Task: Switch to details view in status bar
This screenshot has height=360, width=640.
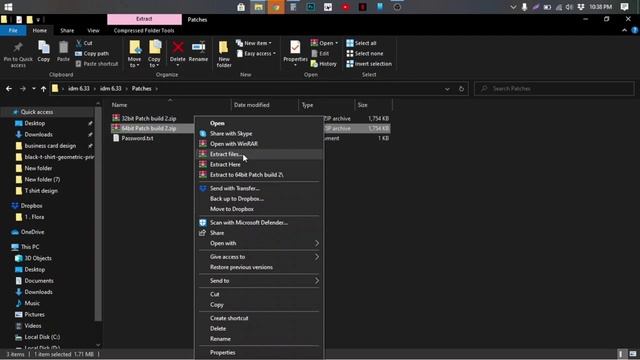Action: tap(620, 354)
